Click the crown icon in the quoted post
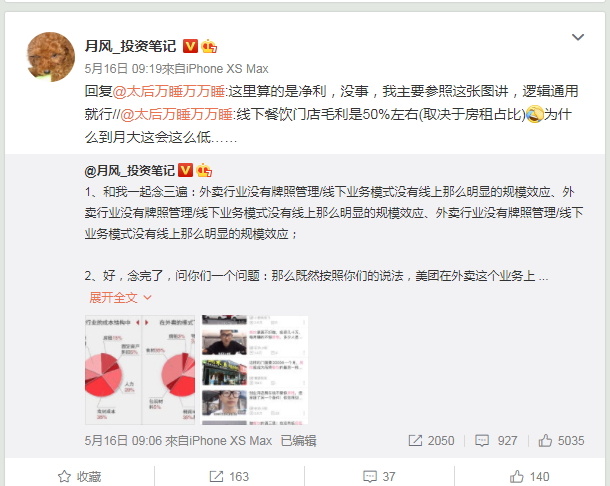Image resolution: width=610 pixels, height=486 pixels. tap(204, 170)
